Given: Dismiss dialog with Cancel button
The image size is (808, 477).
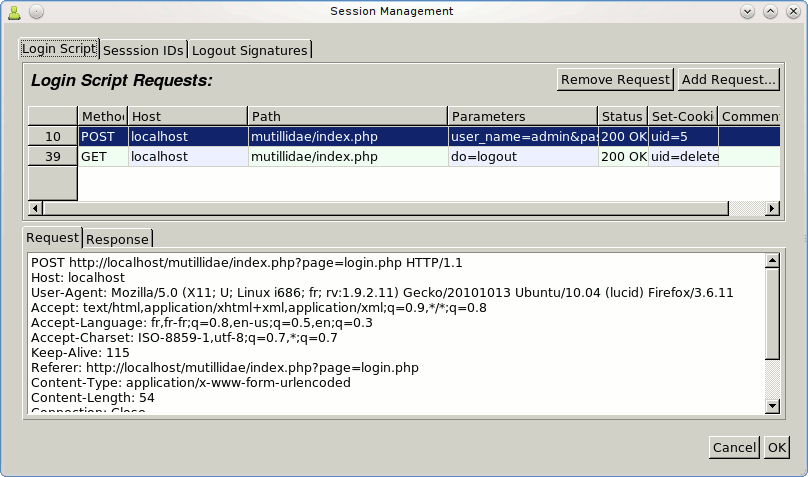Looking at the screenshot, I should point(734,447).
